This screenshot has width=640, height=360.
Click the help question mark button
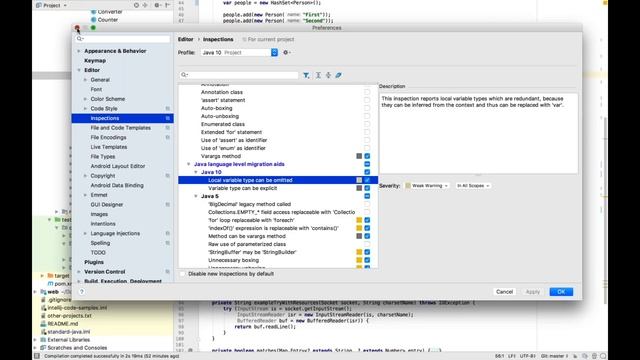coord(82,291)
